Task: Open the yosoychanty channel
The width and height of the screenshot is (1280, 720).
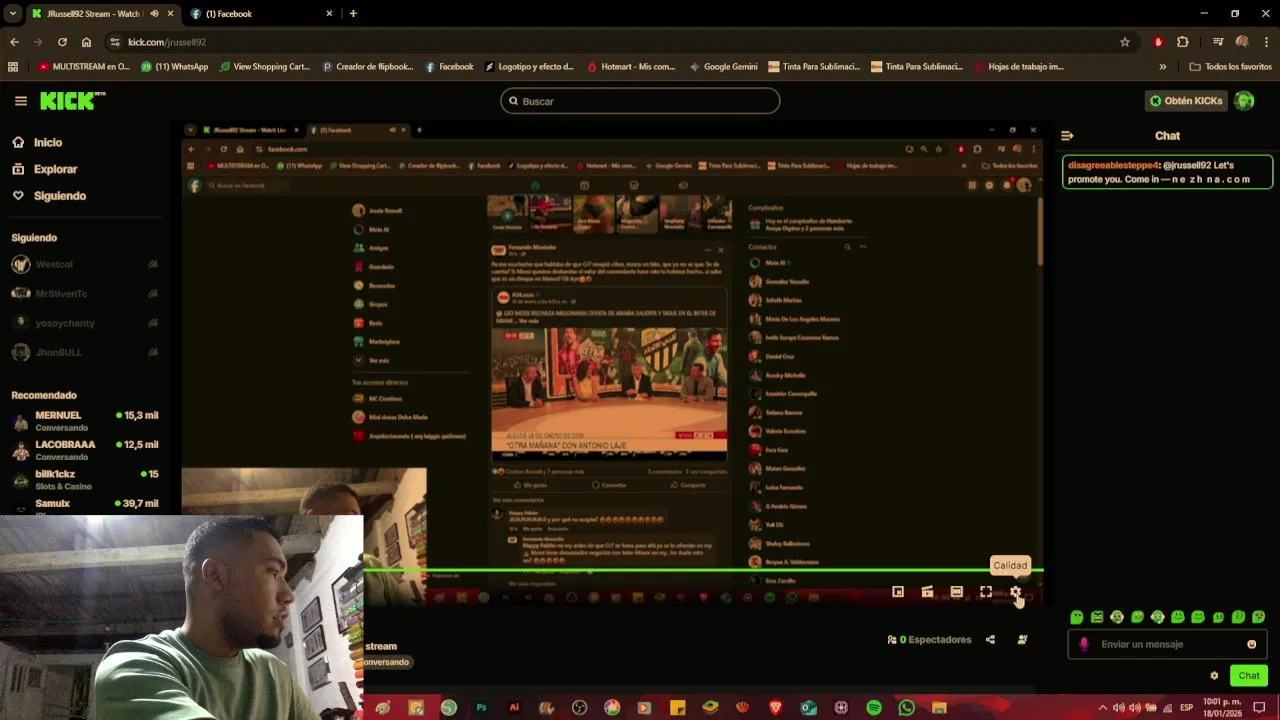Action: pyautogui.click(x=85, y=323)
